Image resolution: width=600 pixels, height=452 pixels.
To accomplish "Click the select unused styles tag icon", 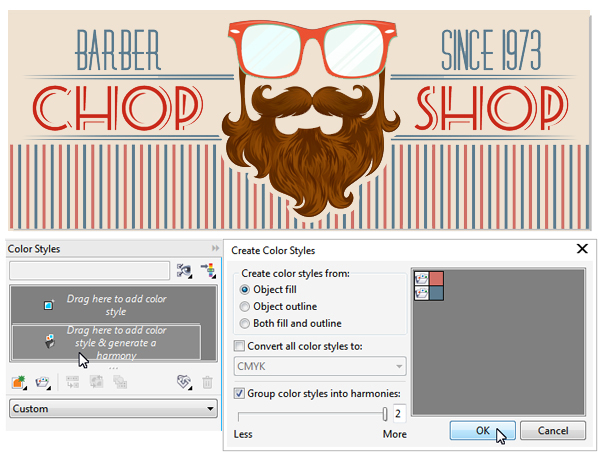I will 184,382.
